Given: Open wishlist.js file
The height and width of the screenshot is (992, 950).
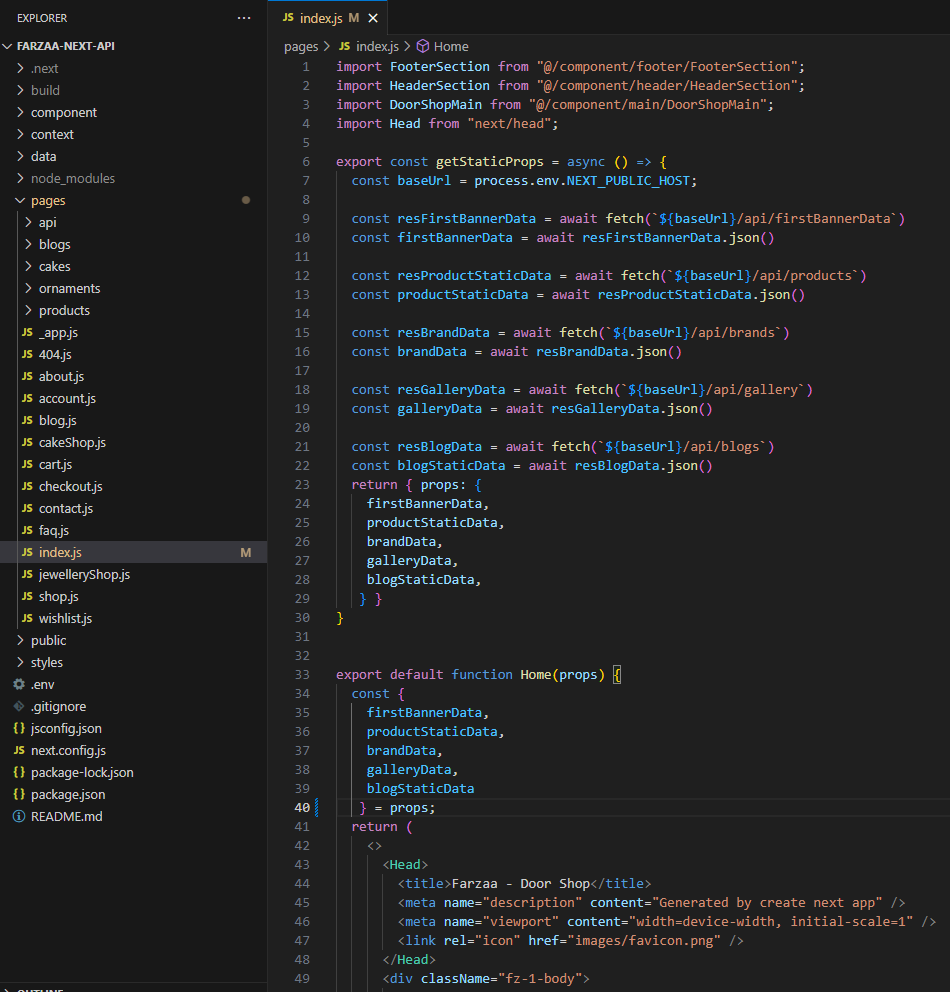Looking at the screenshot, I should [x=65, y=618].
